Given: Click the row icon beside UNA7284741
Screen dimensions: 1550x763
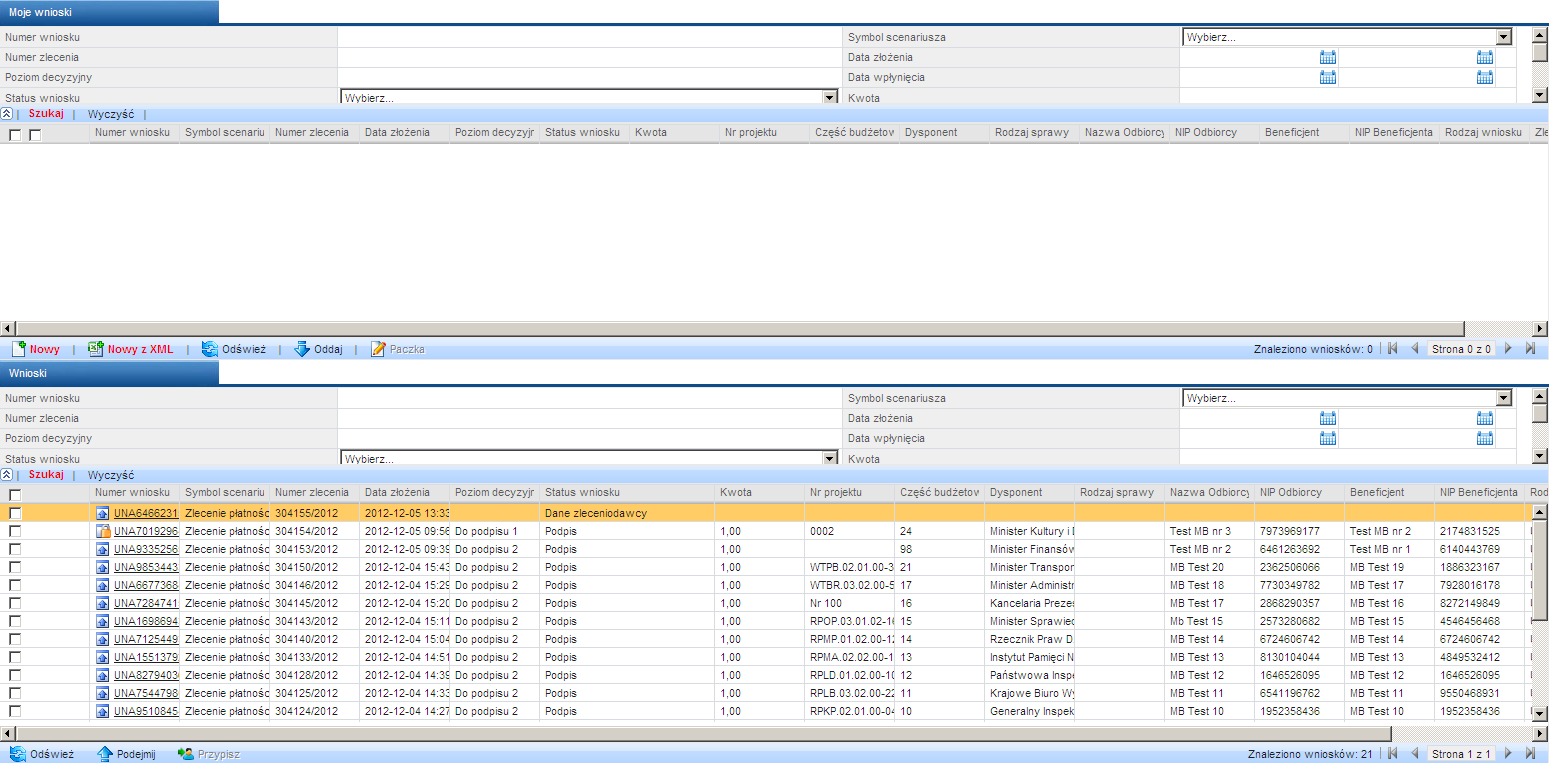Looking at the screenshot, I should coord(102,603).
